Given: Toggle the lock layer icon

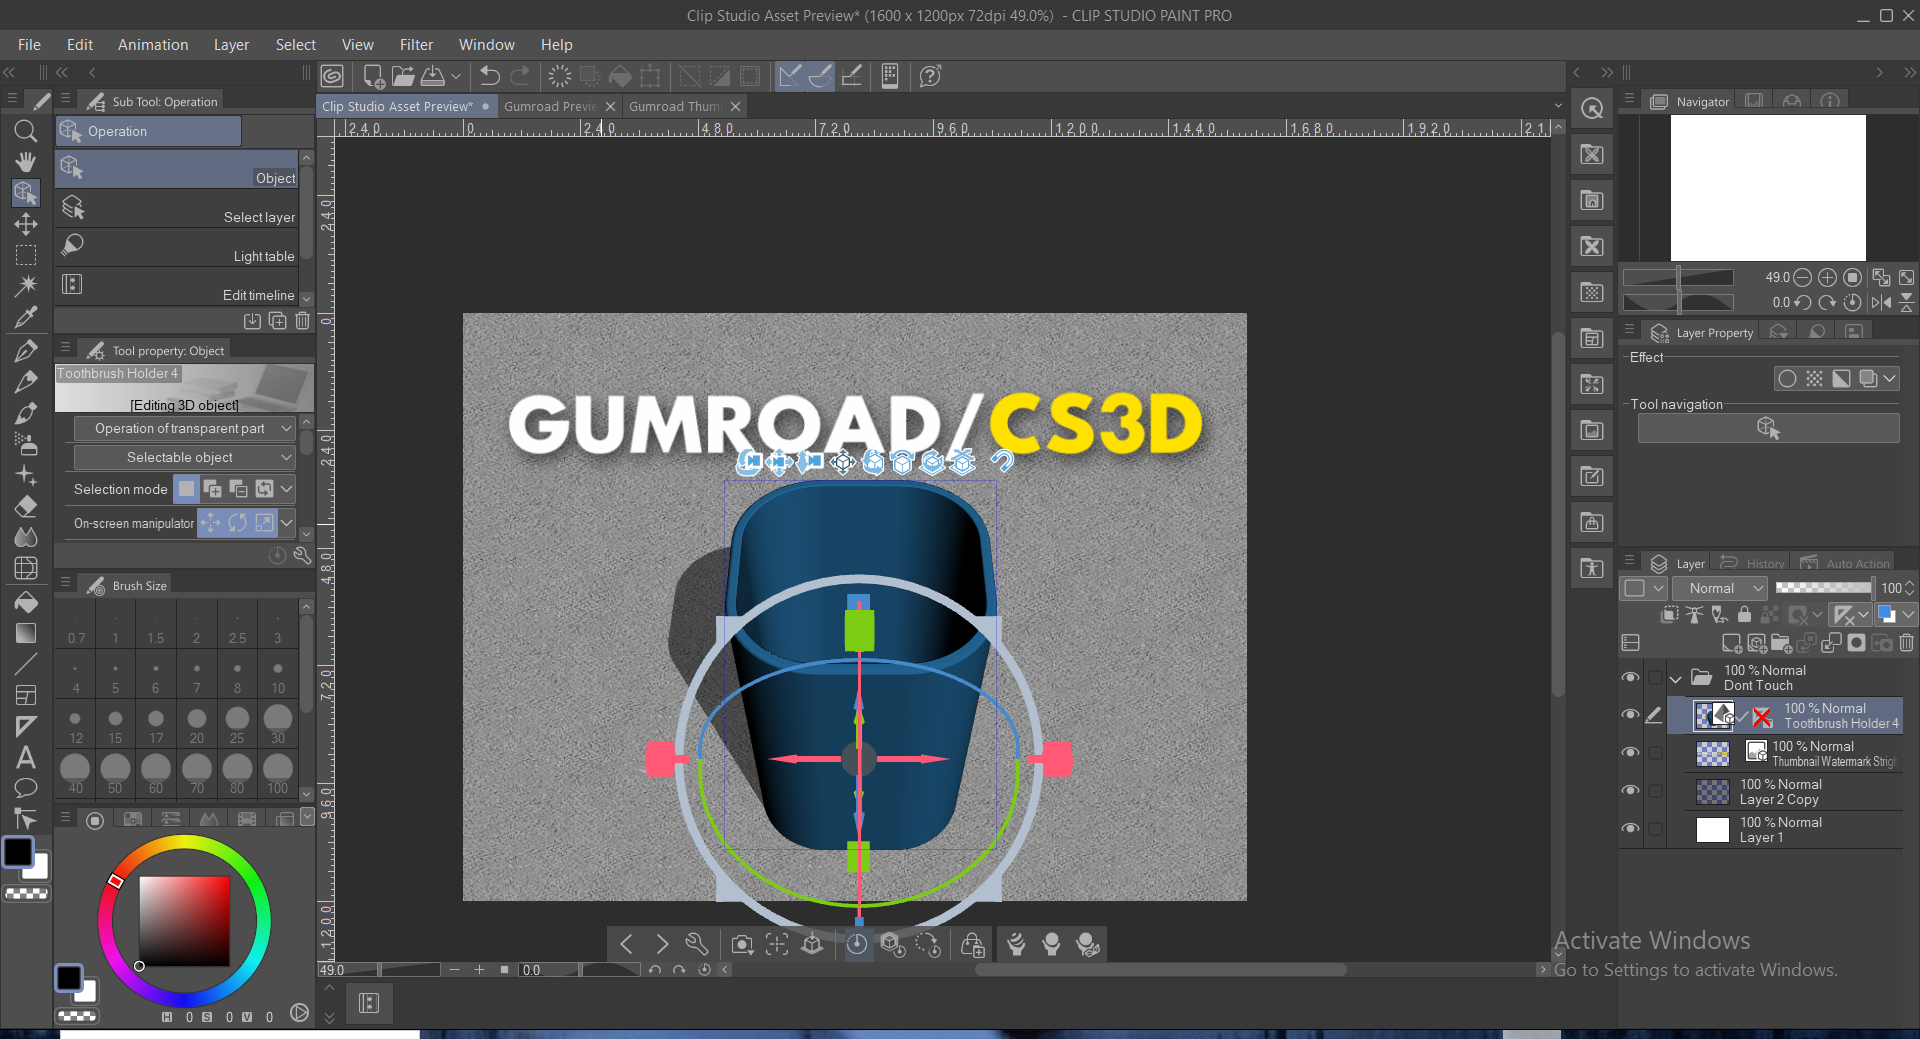Looking at the screenshot, I should [1744, 614].
